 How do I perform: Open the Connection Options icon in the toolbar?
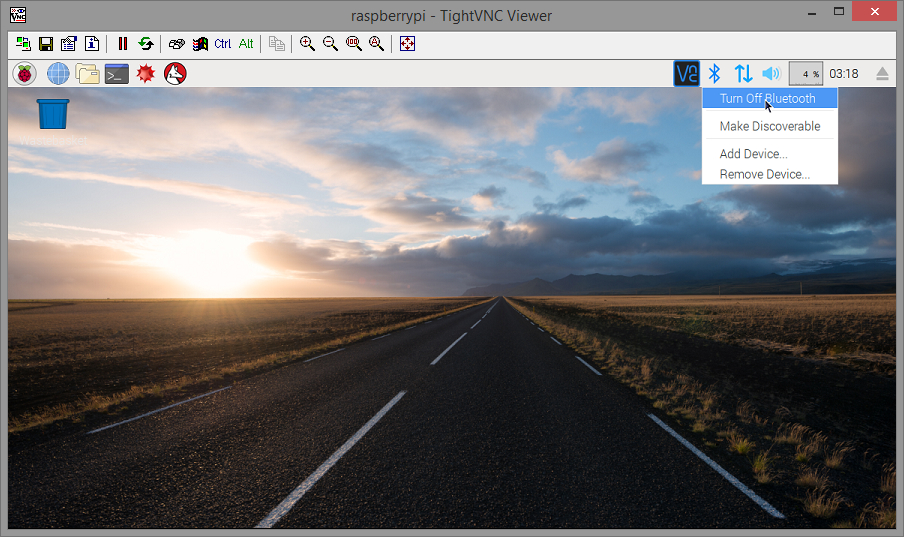pos(69,44)
